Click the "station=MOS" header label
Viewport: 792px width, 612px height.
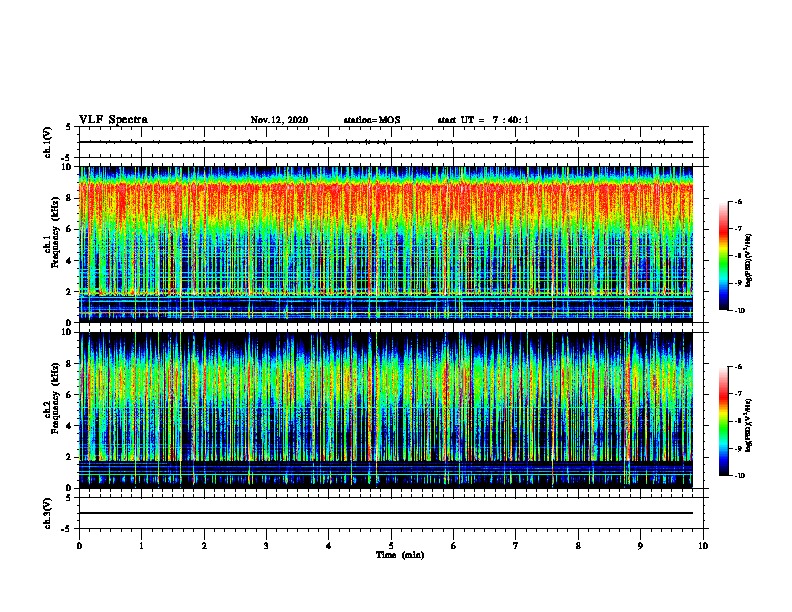coord(372,120)
